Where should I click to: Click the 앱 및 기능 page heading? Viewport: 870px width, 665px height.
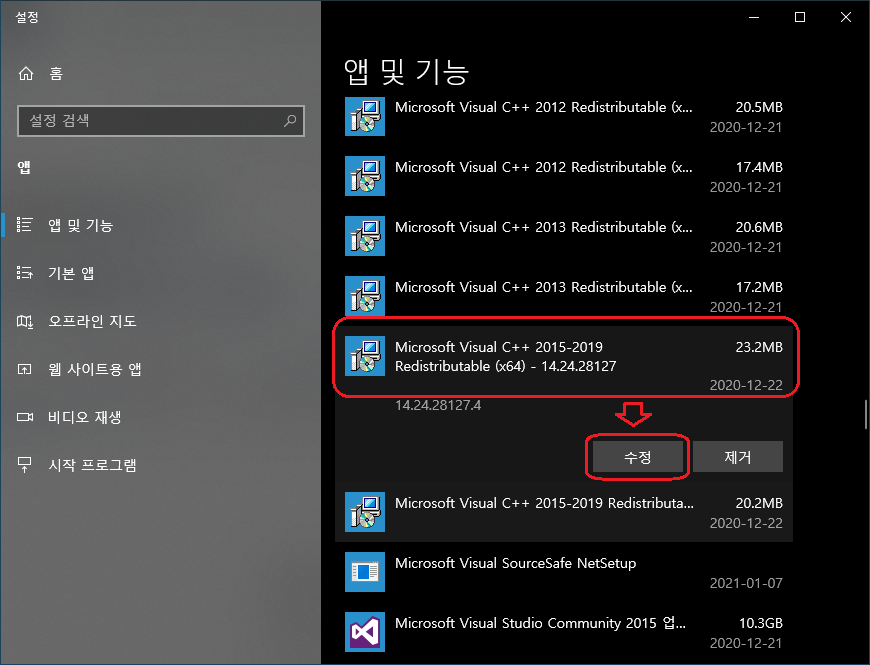407,72
